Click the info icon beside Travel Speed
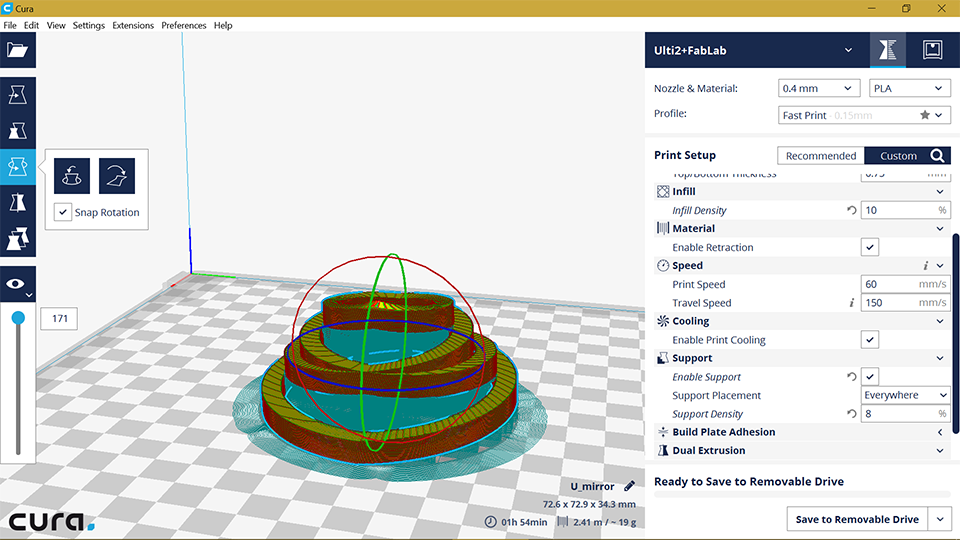The image size is (960, 540). [852, 302]
